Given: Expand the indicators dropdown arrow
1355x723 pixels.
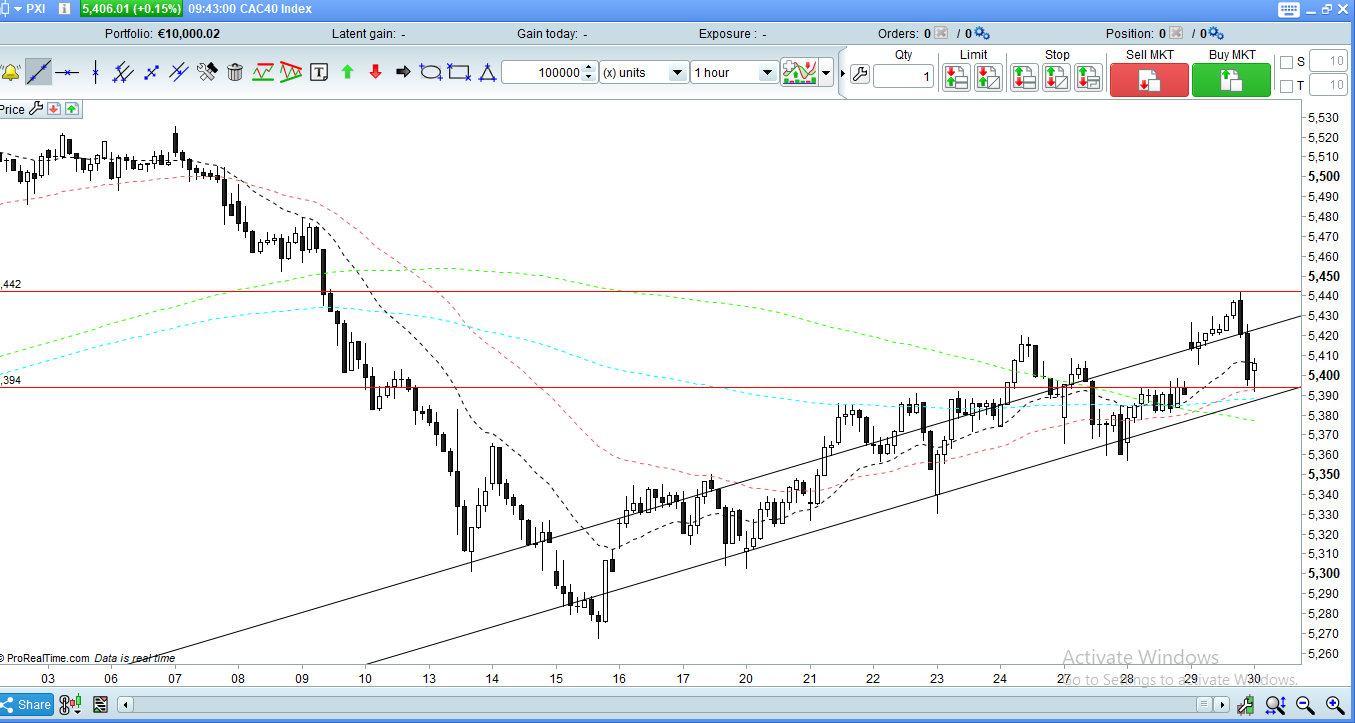Looking at the screenshot, I should (x=826, y=73).
